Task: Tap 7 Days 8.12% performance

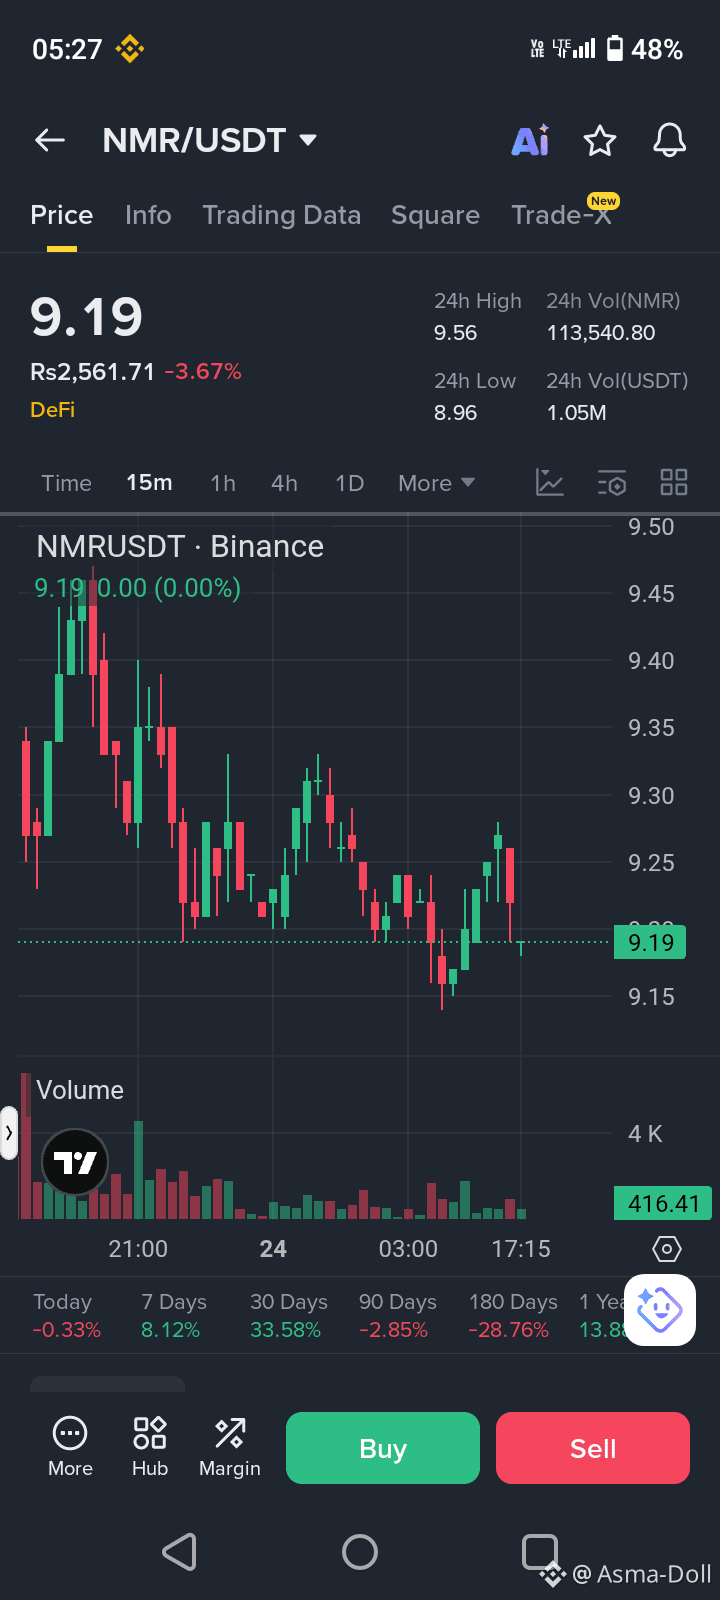Action: point(173,1315)
